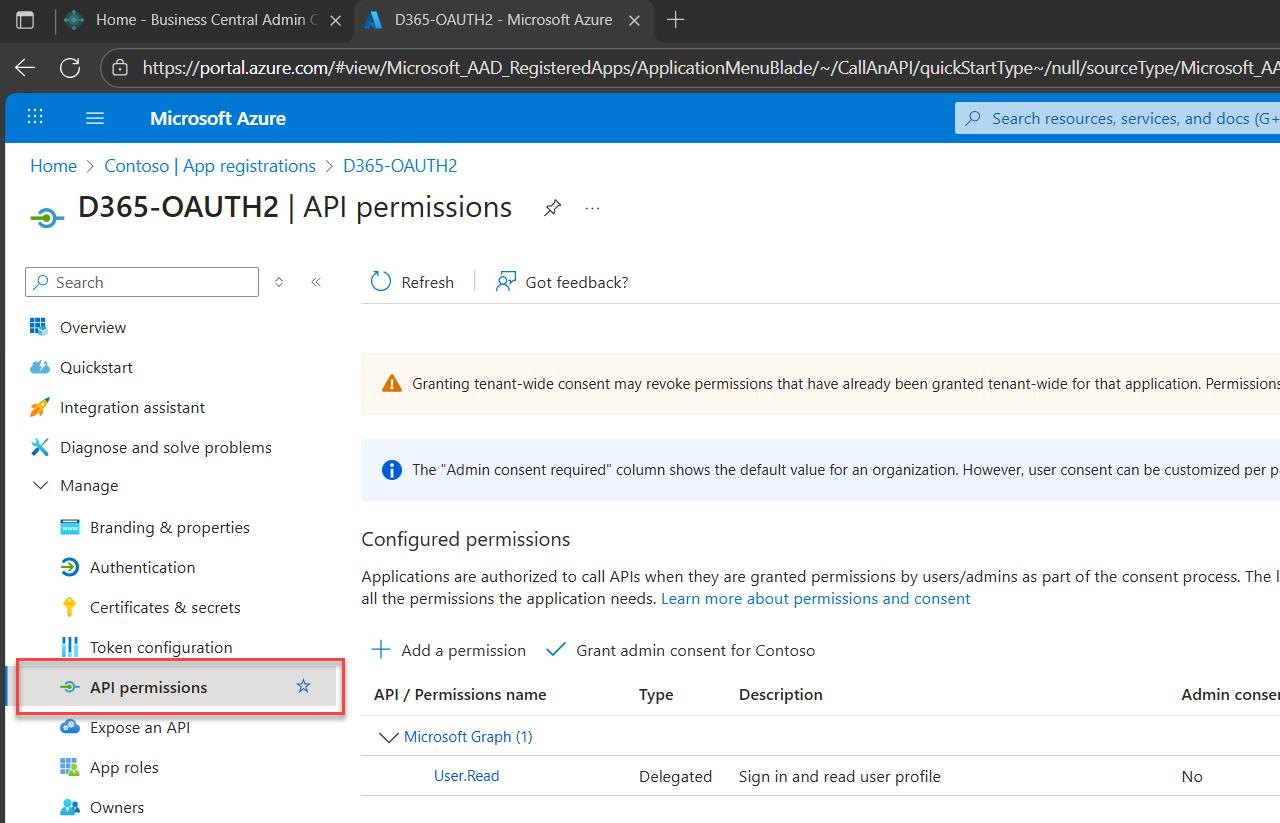Open Quickstart in the side menu
This screenshot has width=1280, height=823.
96,367
